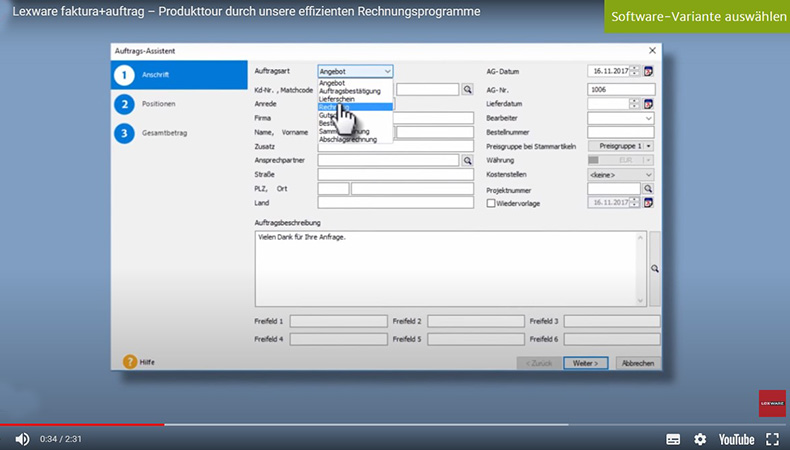
Task: Open the Währung EUR dropdown
Action: (x=648, y=160)
